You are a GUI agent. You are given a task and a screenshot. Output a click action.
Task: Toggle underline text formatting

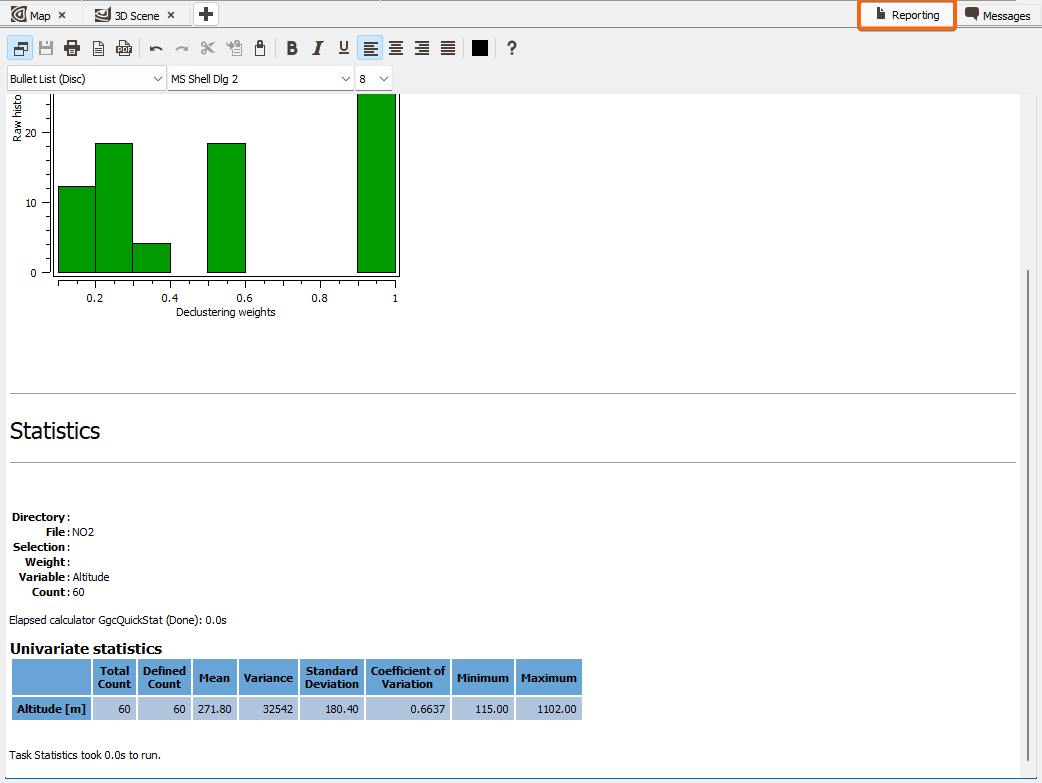coord(344,48)
